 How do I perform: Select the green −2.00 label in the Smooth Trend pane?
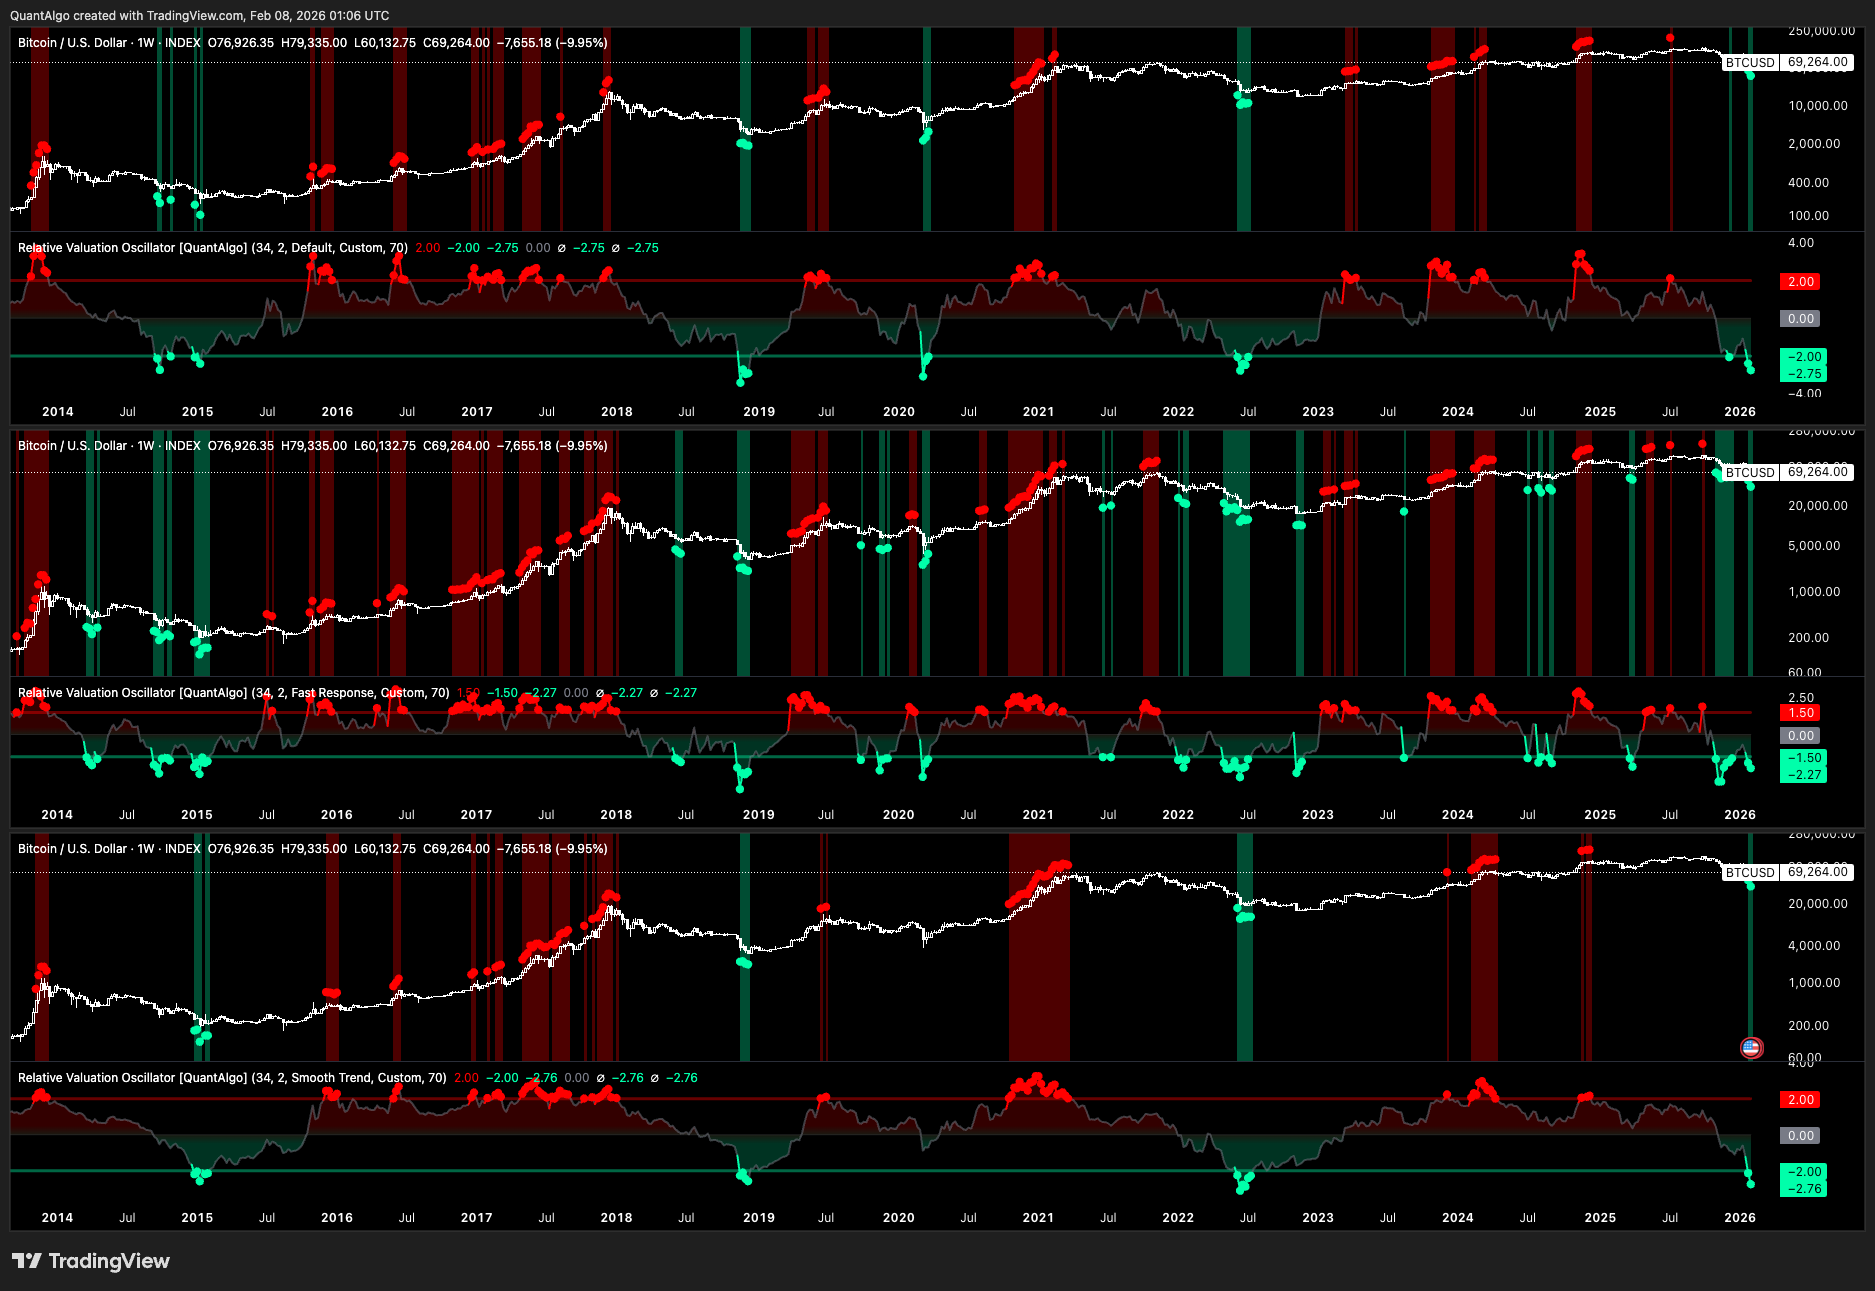tap(1804, 1172)
